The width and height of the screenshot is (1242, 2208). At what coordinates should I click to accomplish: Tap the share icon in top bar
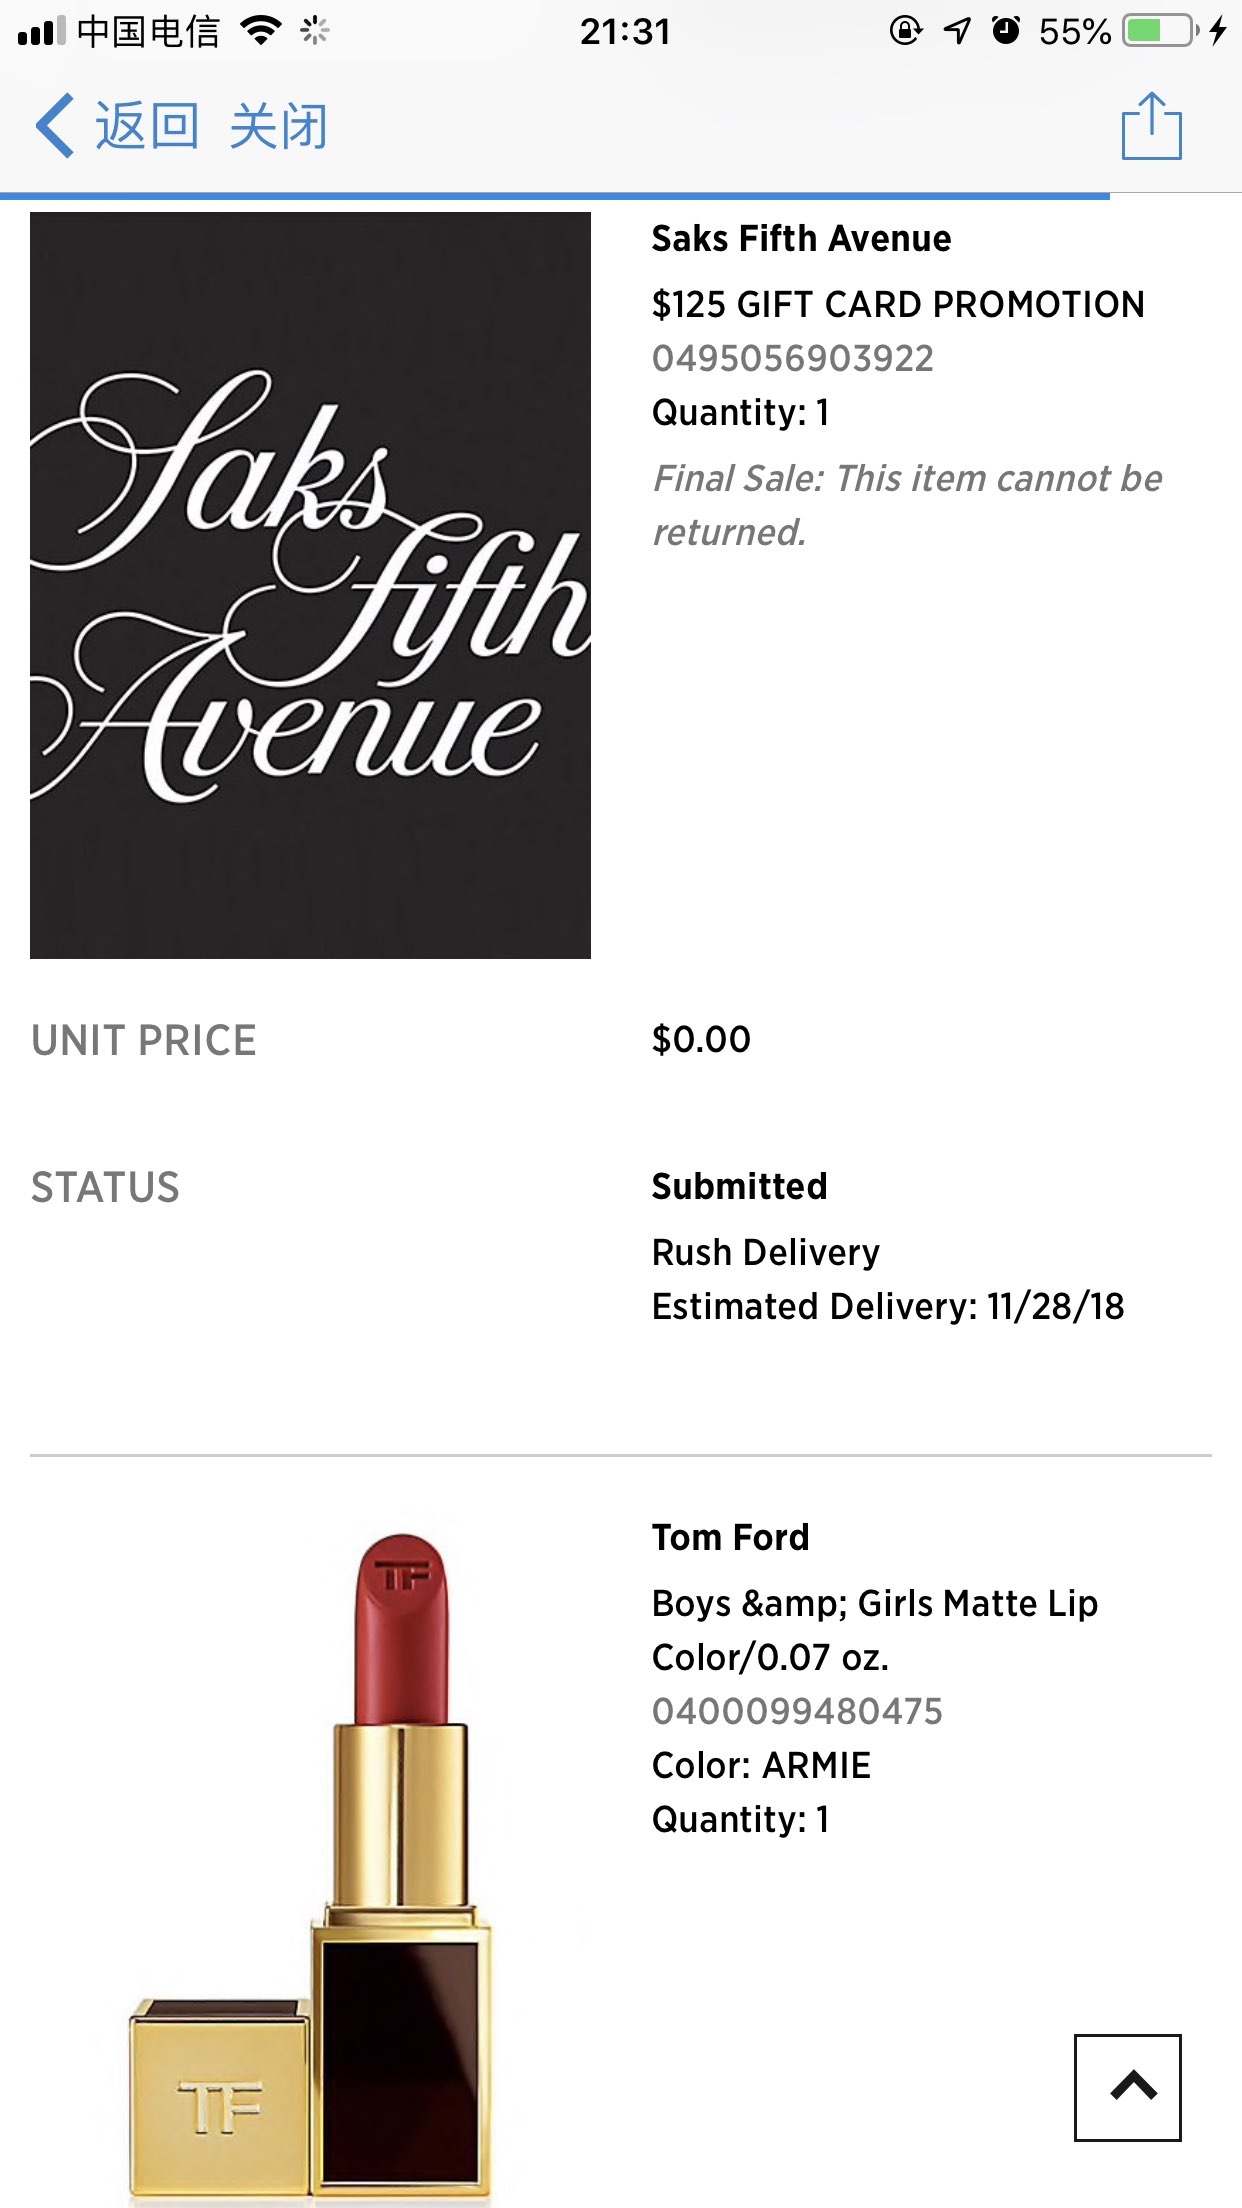[1151, 127]
